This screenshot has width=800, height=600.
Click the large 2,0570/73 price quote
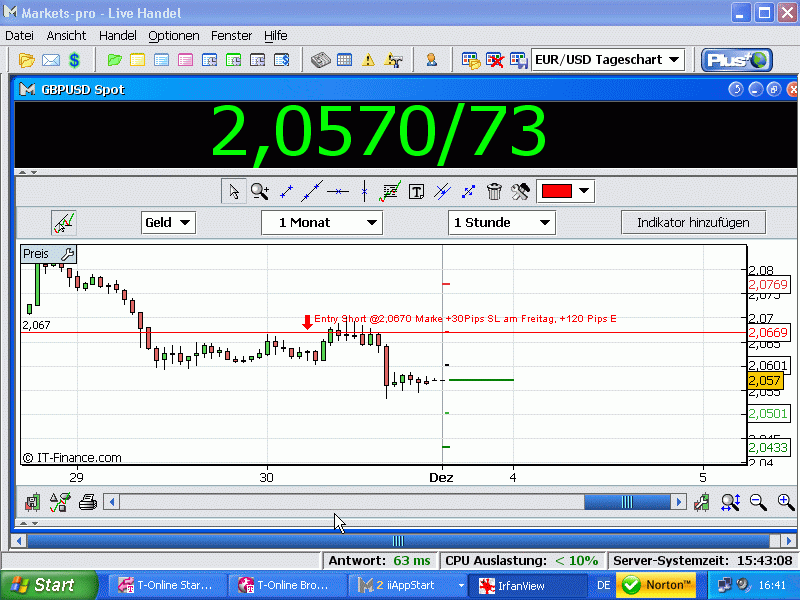[x=379, y=133]
